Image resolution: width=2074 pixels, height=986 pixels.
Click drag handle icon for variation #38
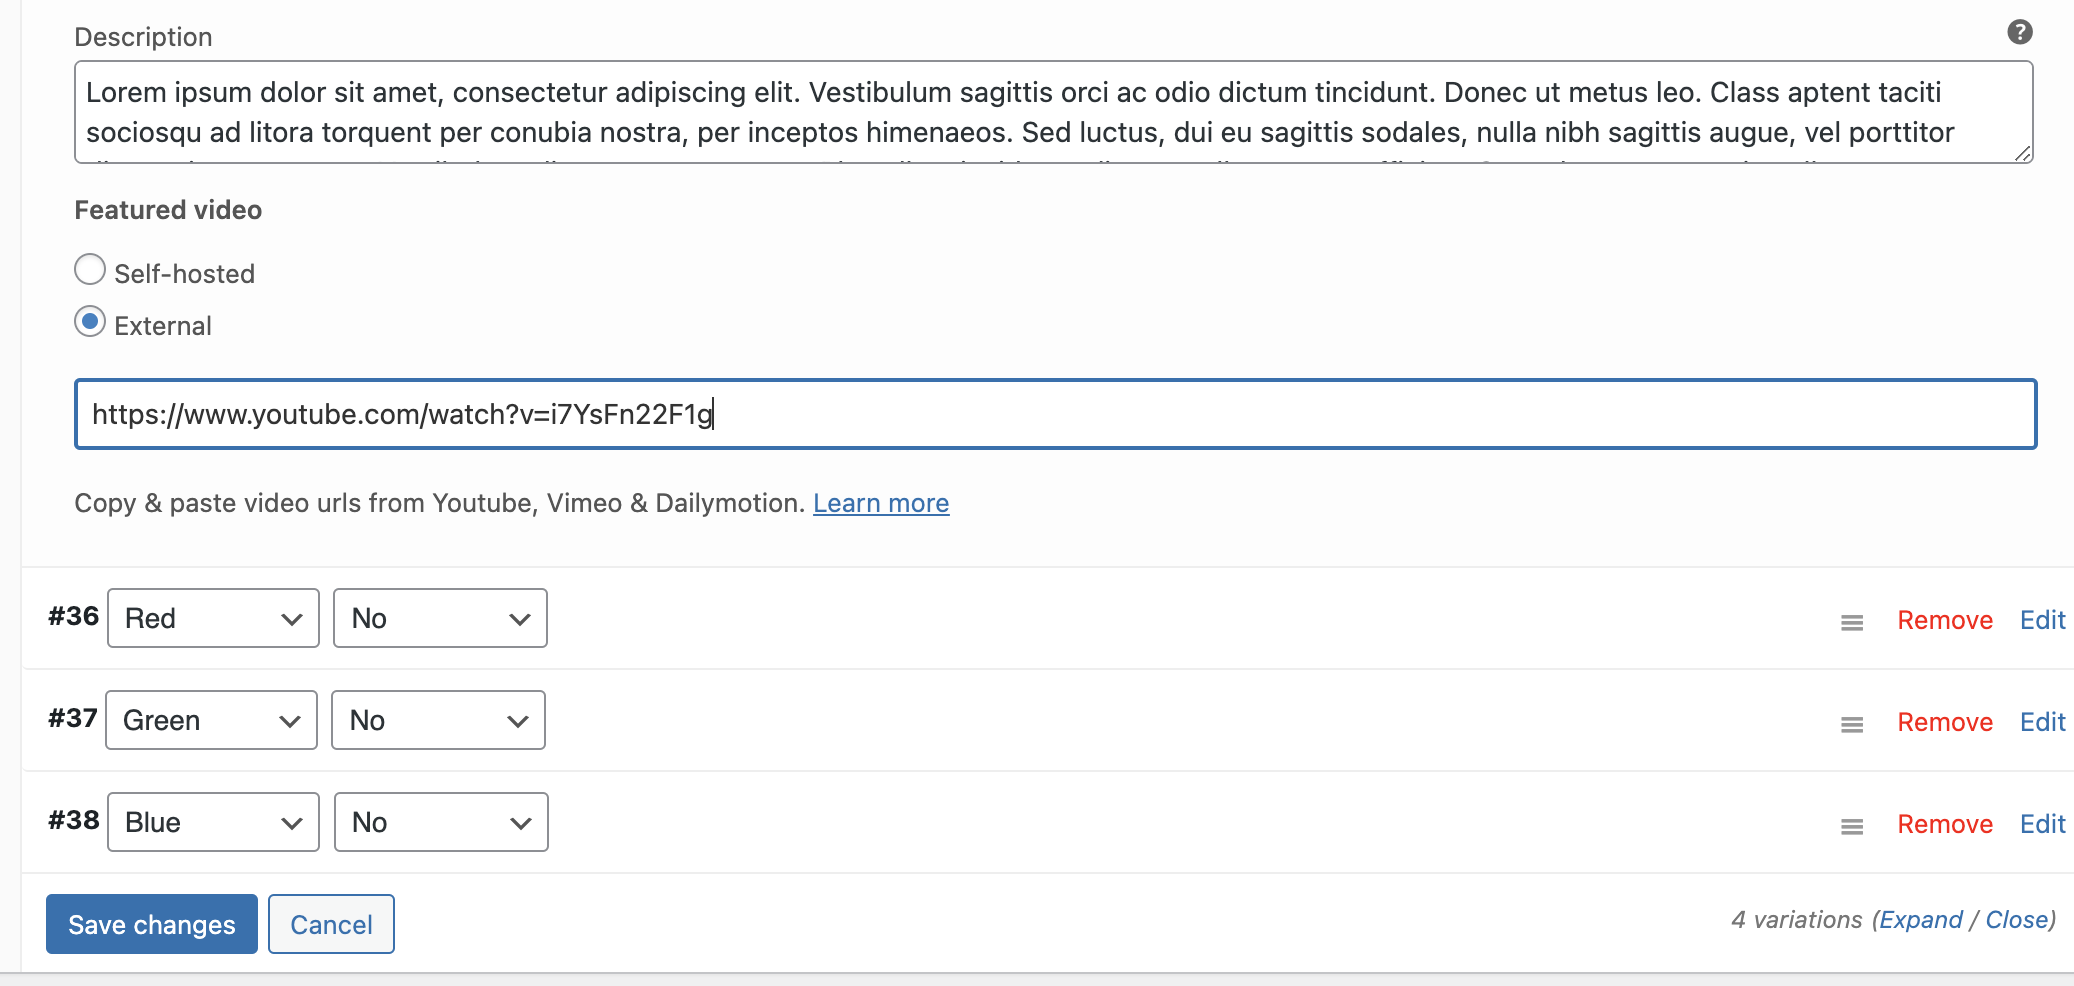1851,826
